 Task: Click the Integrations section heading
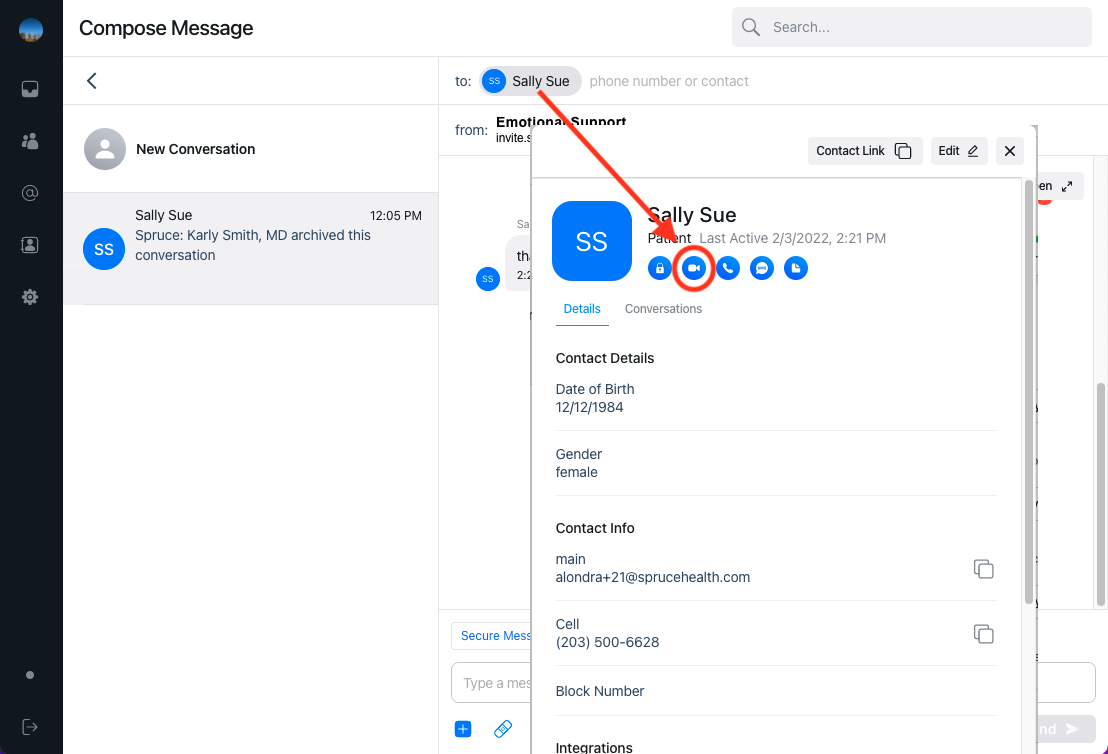pyautogui.click(x=594, y=747)
